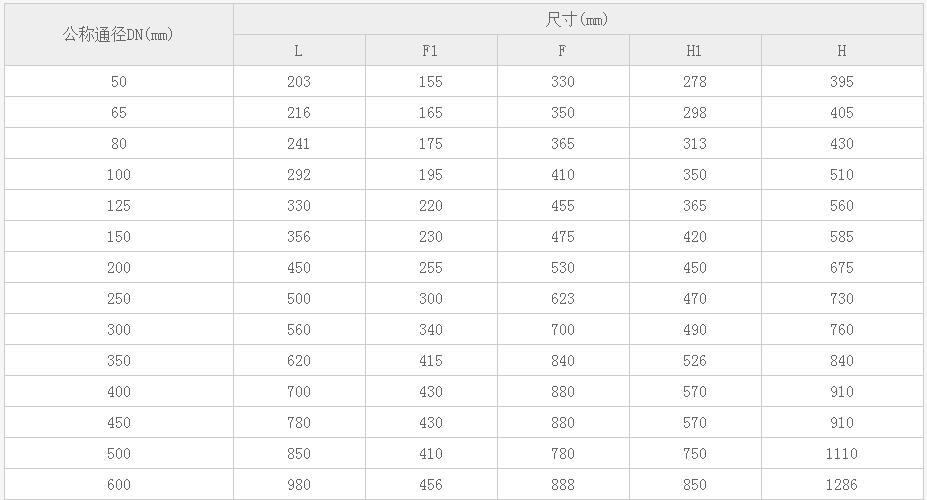Select the H value 1286 for DN 600
Screen dimensions: 927x500
(x=842, y=485)
